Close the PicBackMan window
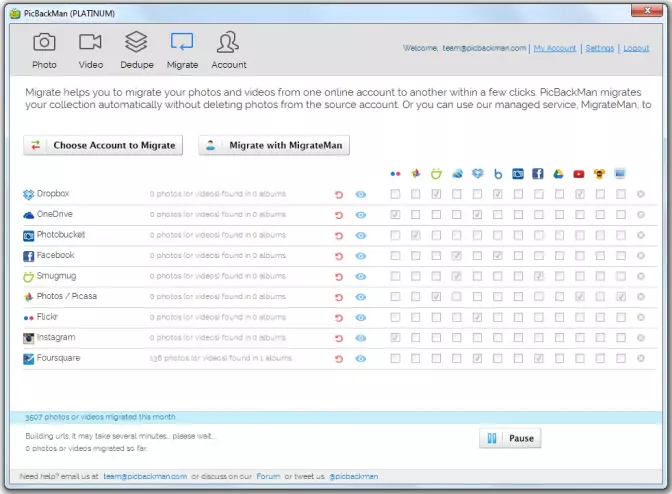This screenshot has width=672, height=494. [647, 10]
